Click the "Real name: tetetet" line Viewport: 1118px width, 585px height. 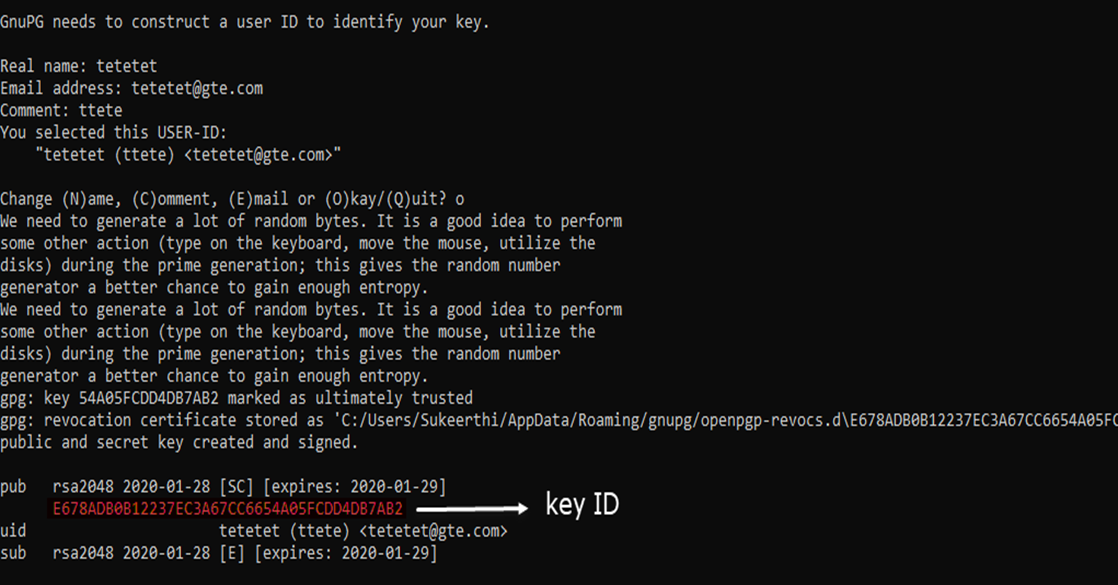tap(78, 66)
